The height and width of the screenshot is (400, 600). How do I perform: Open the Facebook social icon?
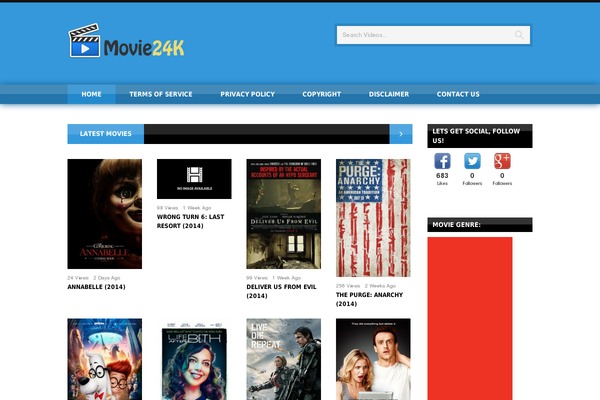click(442, 161)
